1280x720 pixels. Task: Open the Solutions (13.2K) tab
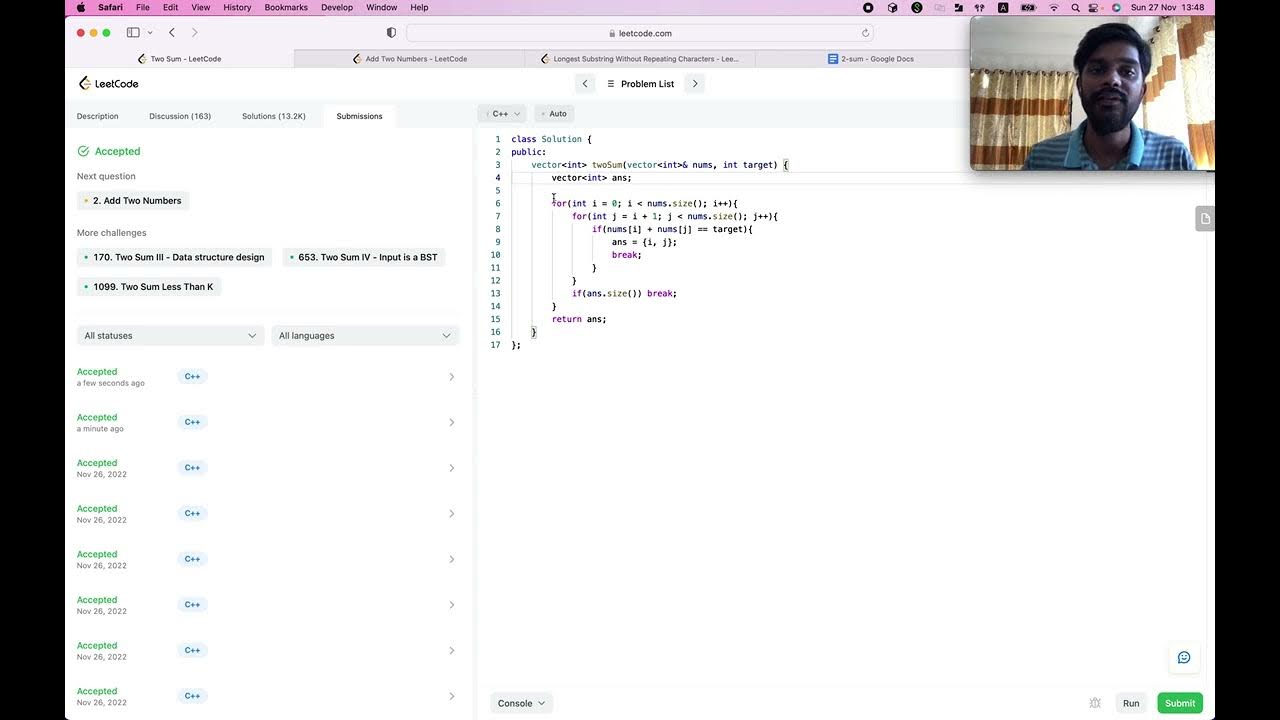pyautogui.click(x=274, y=116)
